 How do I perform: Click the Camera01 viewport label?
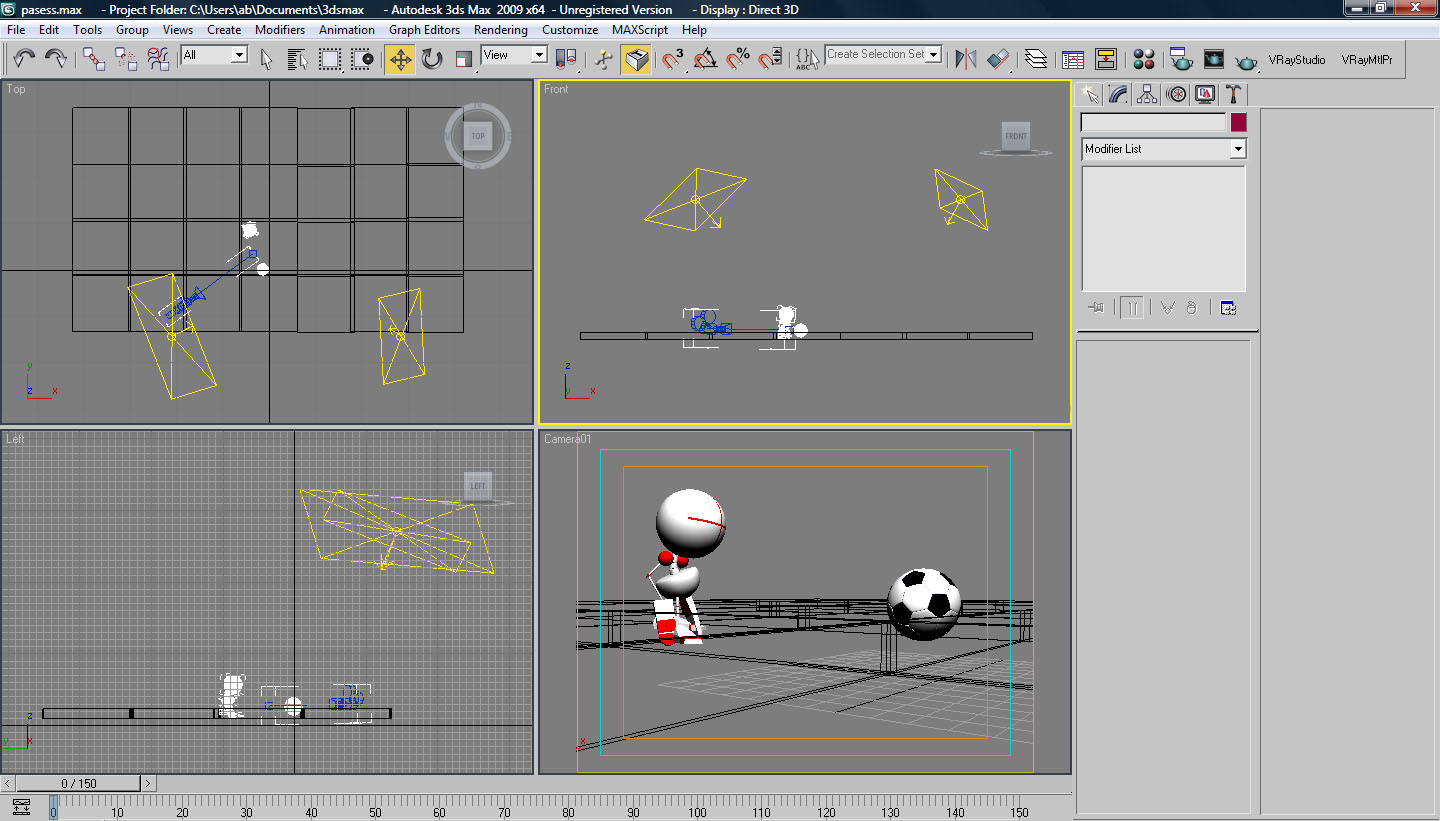click(568, 439)
